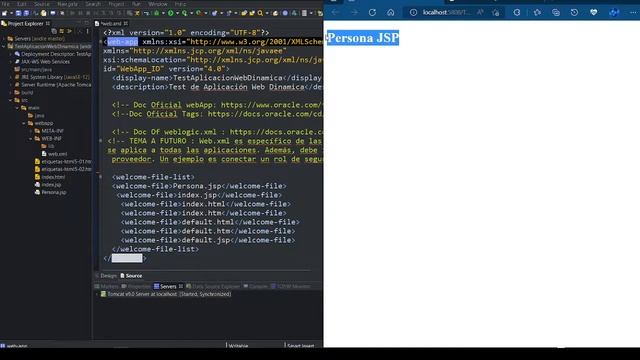Open the File menu in Eclipse
The width and height of the screenshot is (640, 360).
pos(6,4)
